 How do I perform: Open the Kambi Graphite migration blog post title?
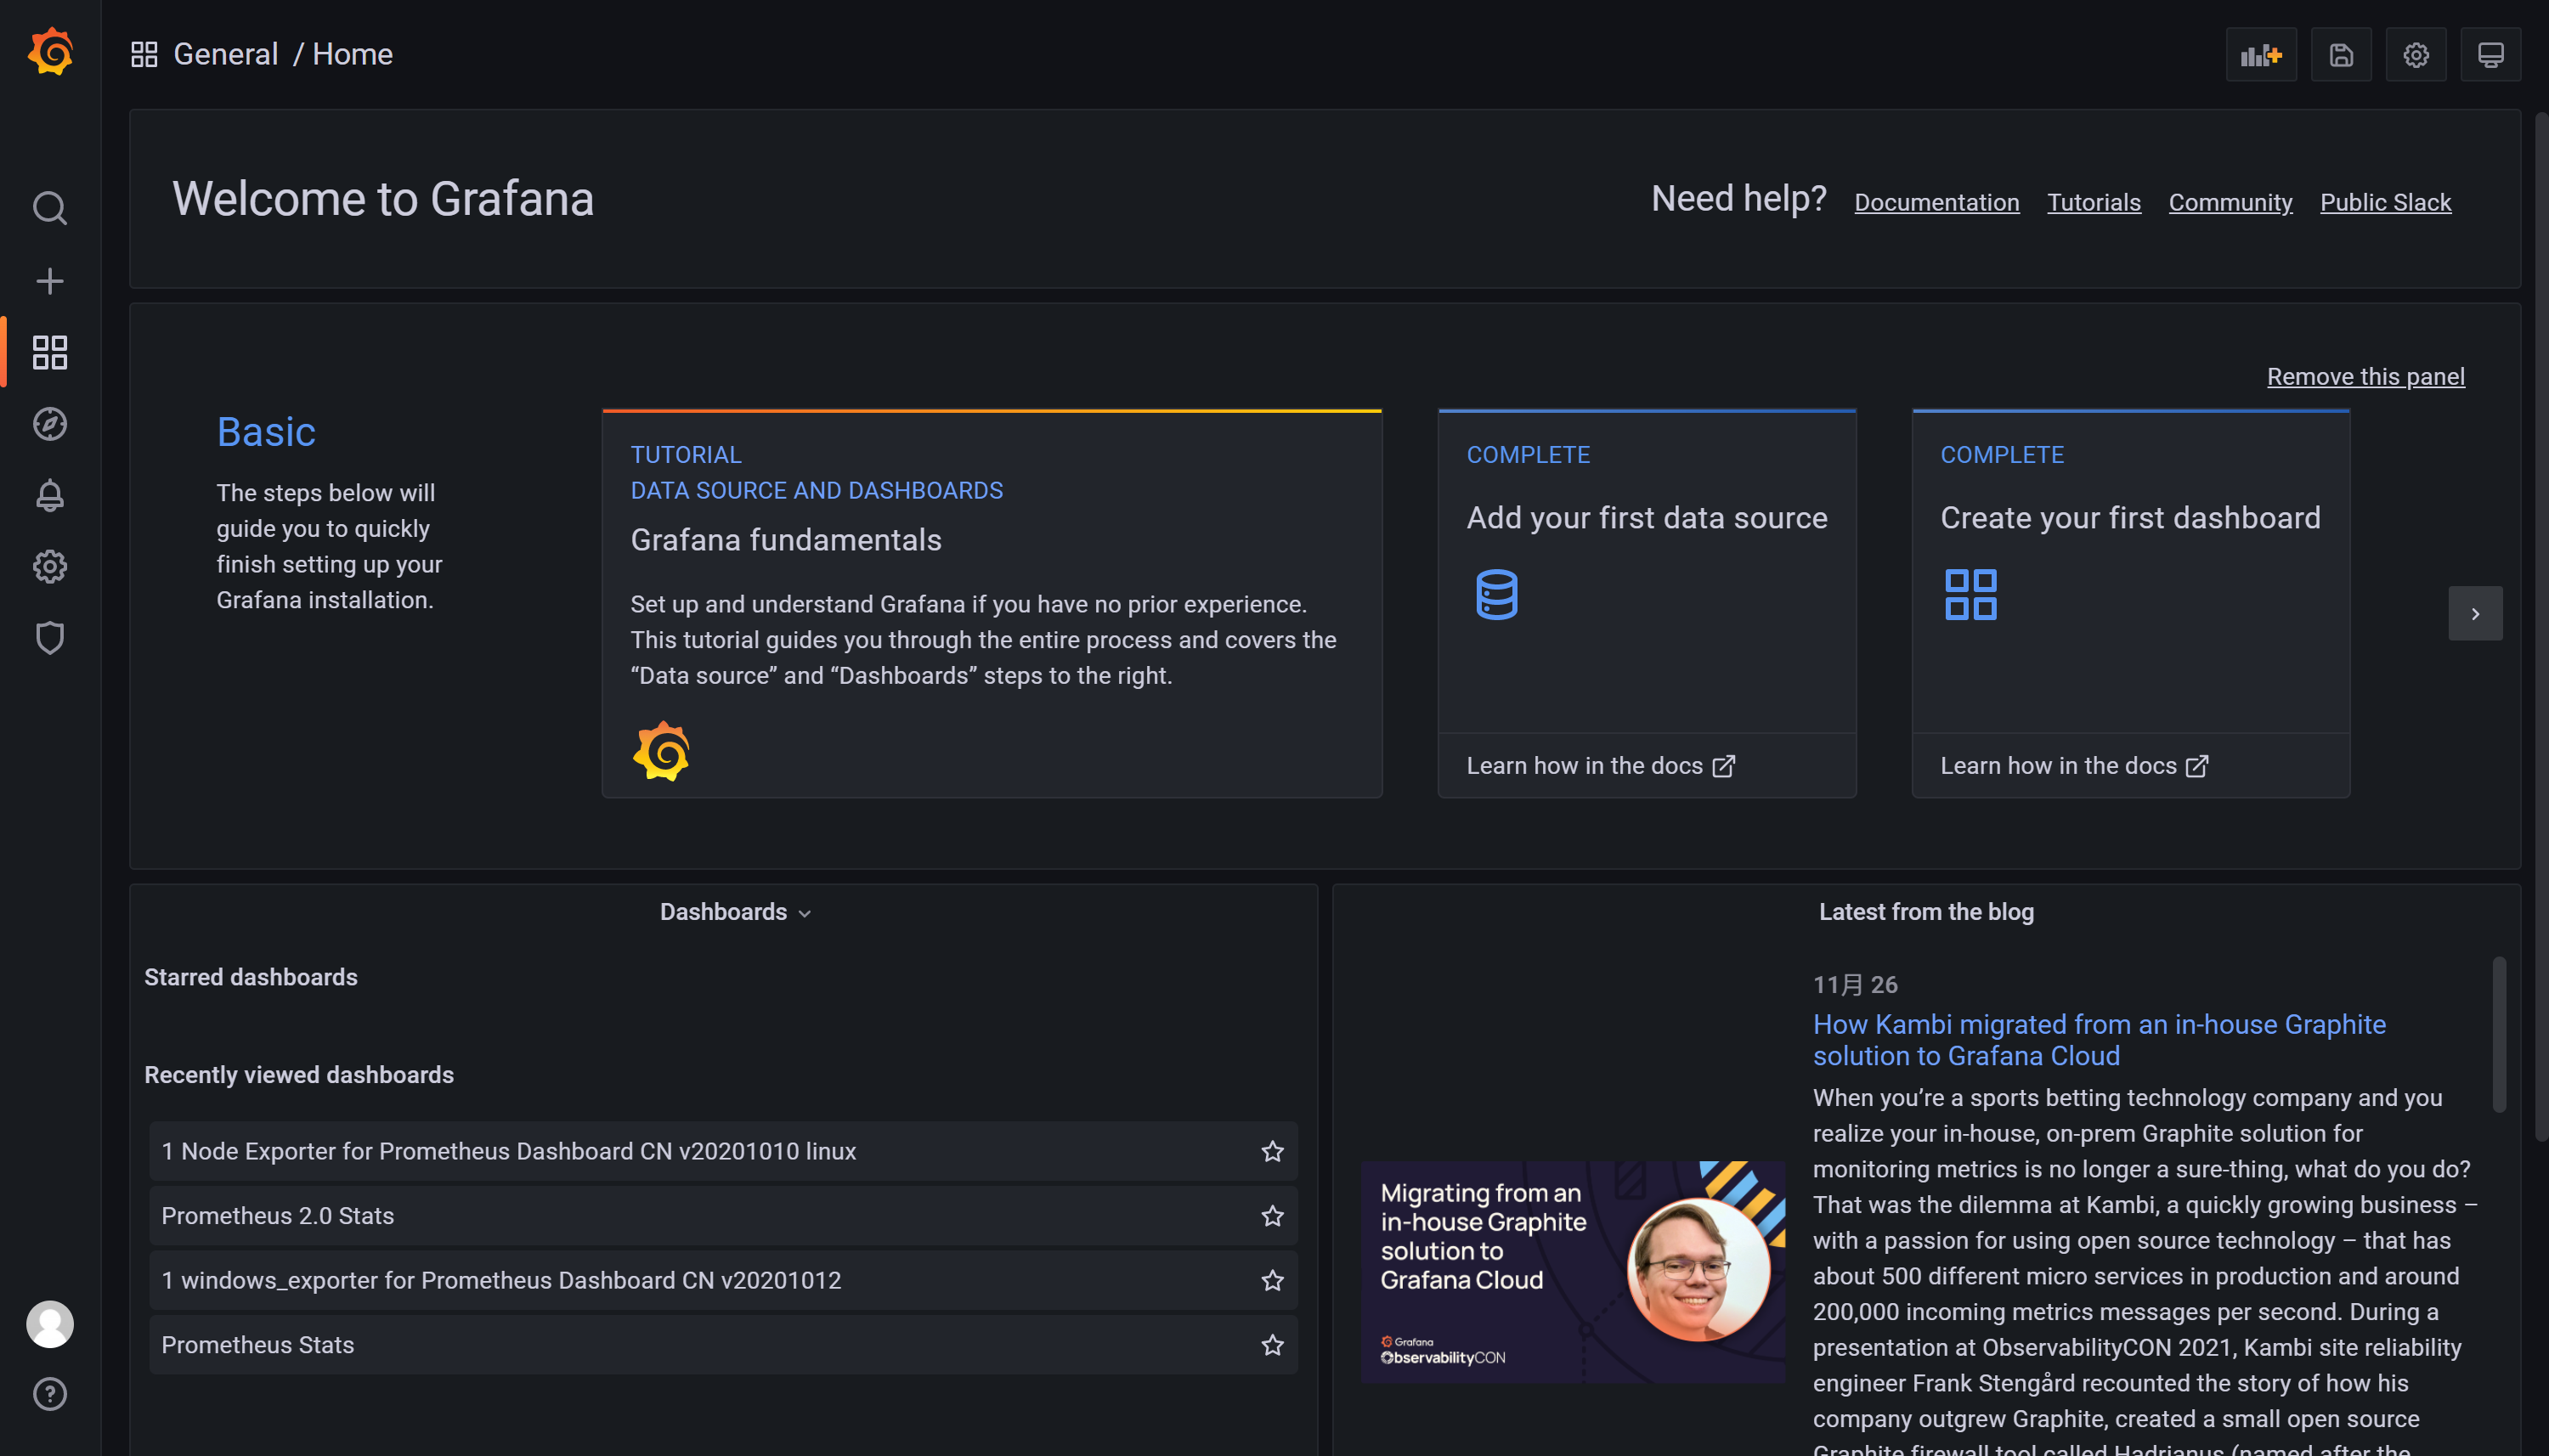pyautogui.click(x=2099, y=1040)
